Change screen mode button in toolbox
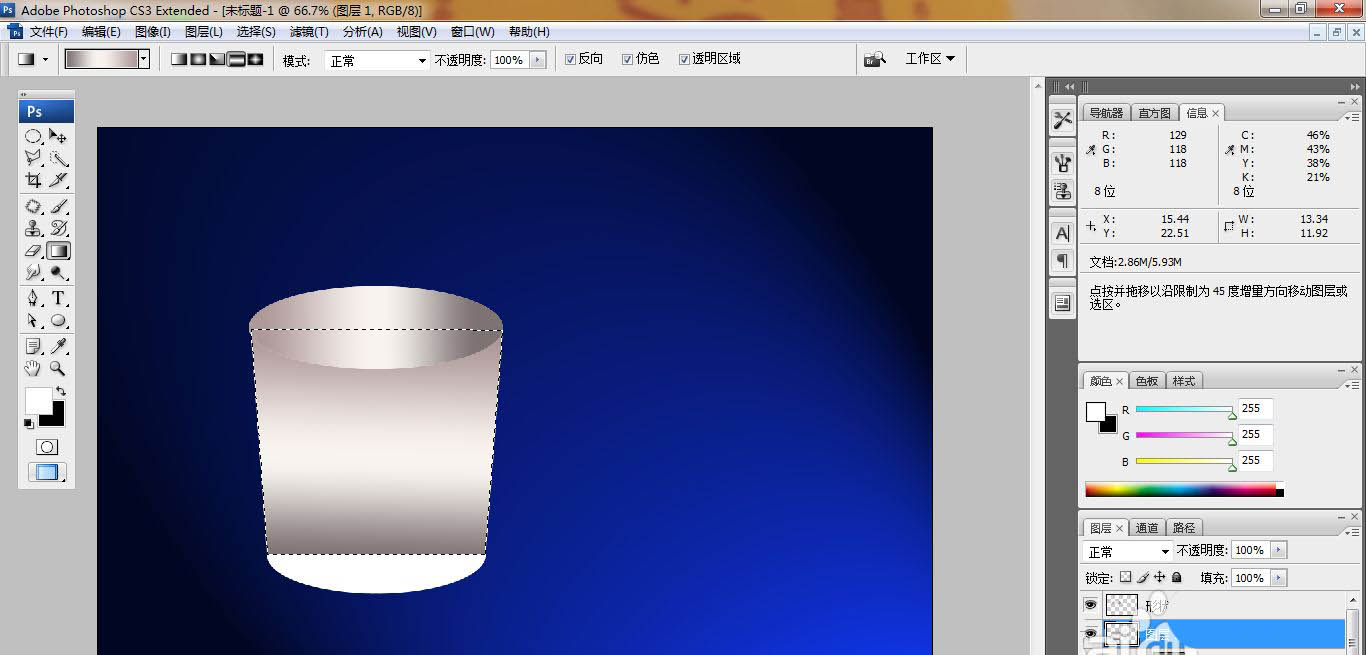Image resolution: width=1366 pixels, height=655 pixels. [x=47, y=472]
